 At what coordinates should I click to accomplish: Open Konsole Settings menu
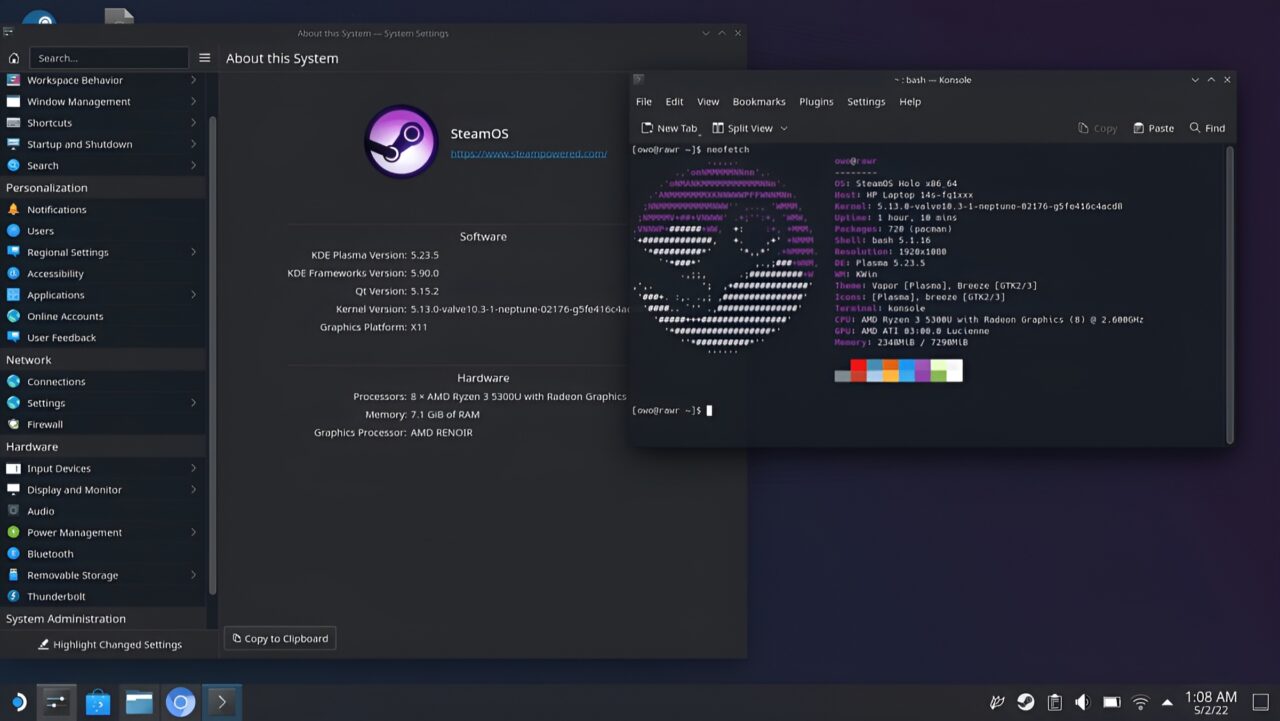click(866, 102)
